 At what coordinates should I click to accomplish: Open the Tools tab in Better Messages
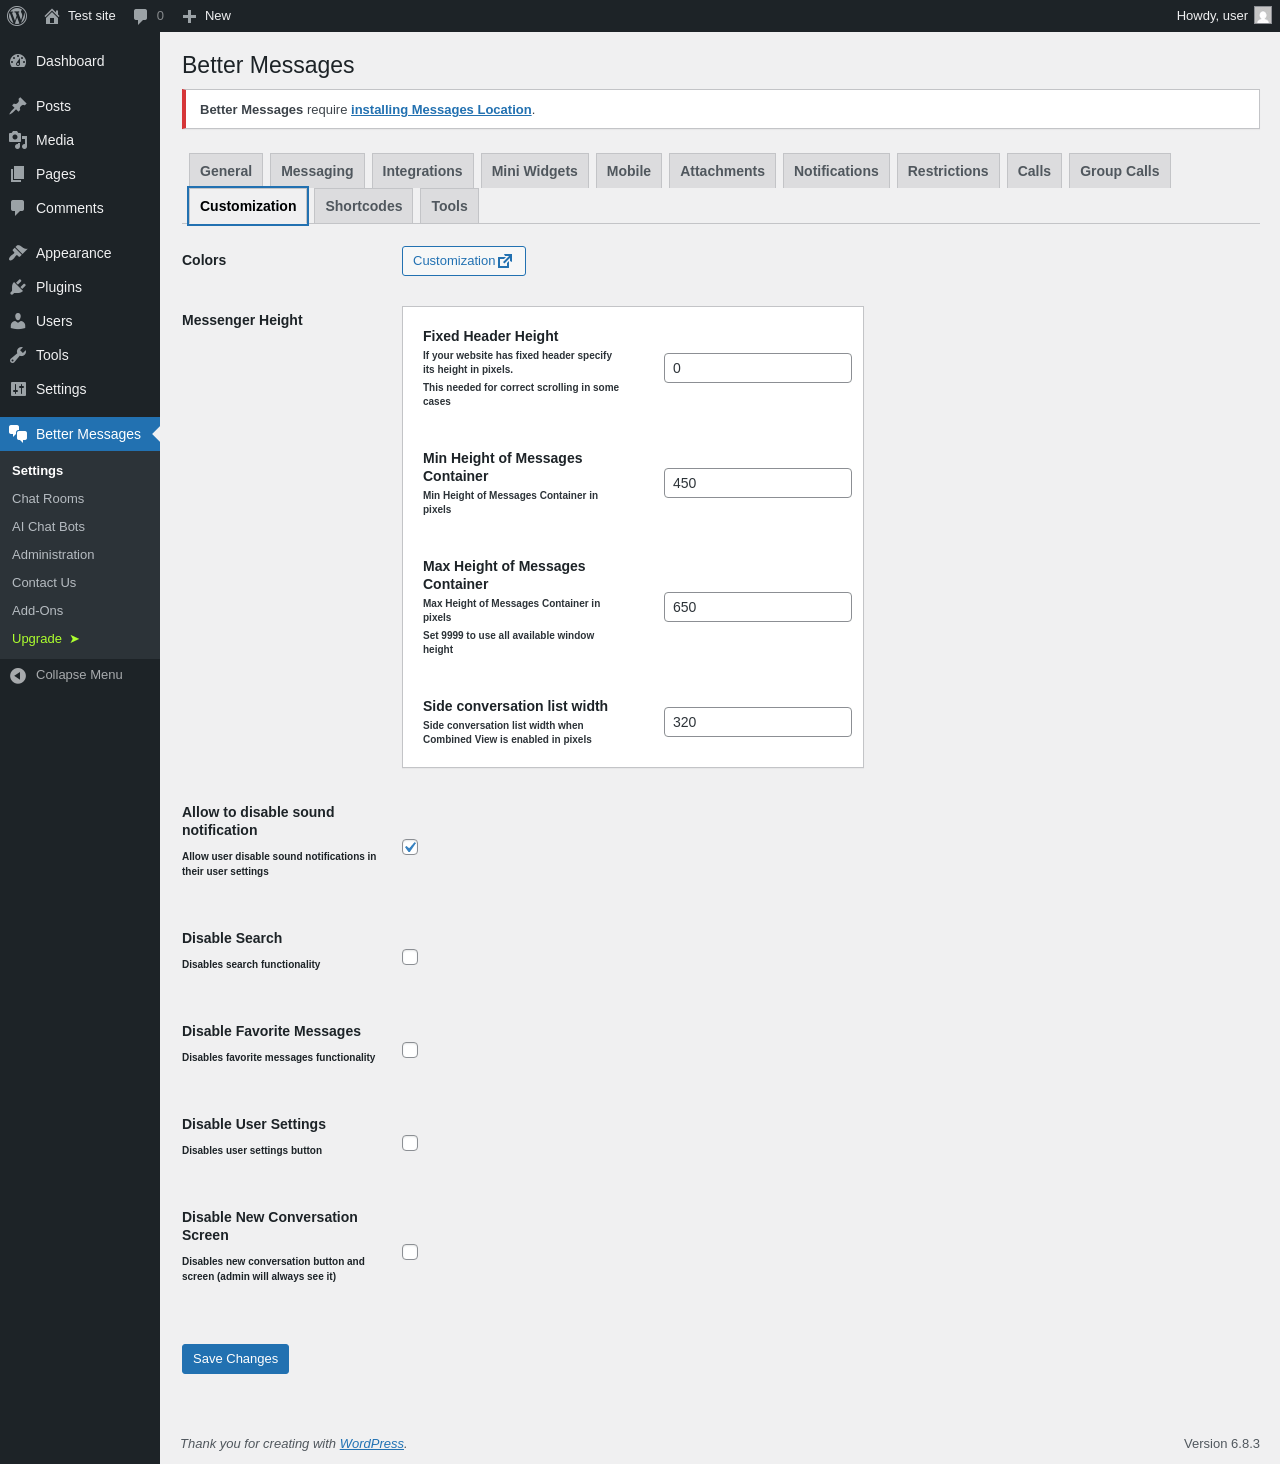click(x=450, y=206)
